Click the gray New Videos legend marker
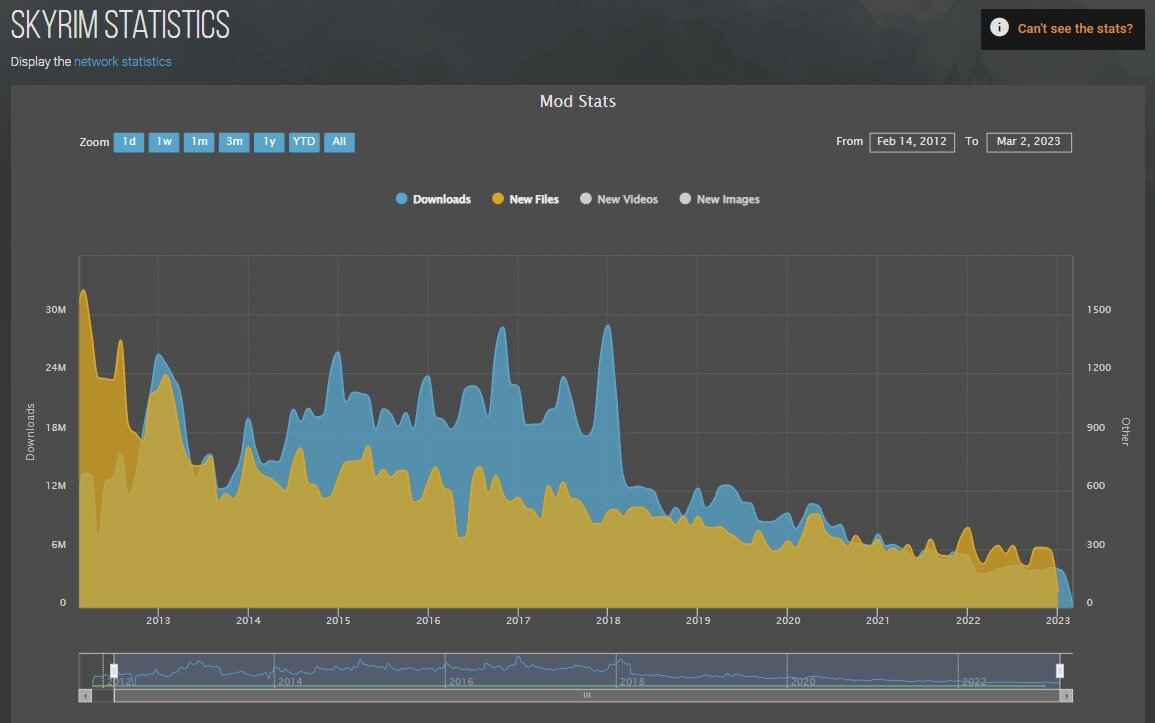 586,199
